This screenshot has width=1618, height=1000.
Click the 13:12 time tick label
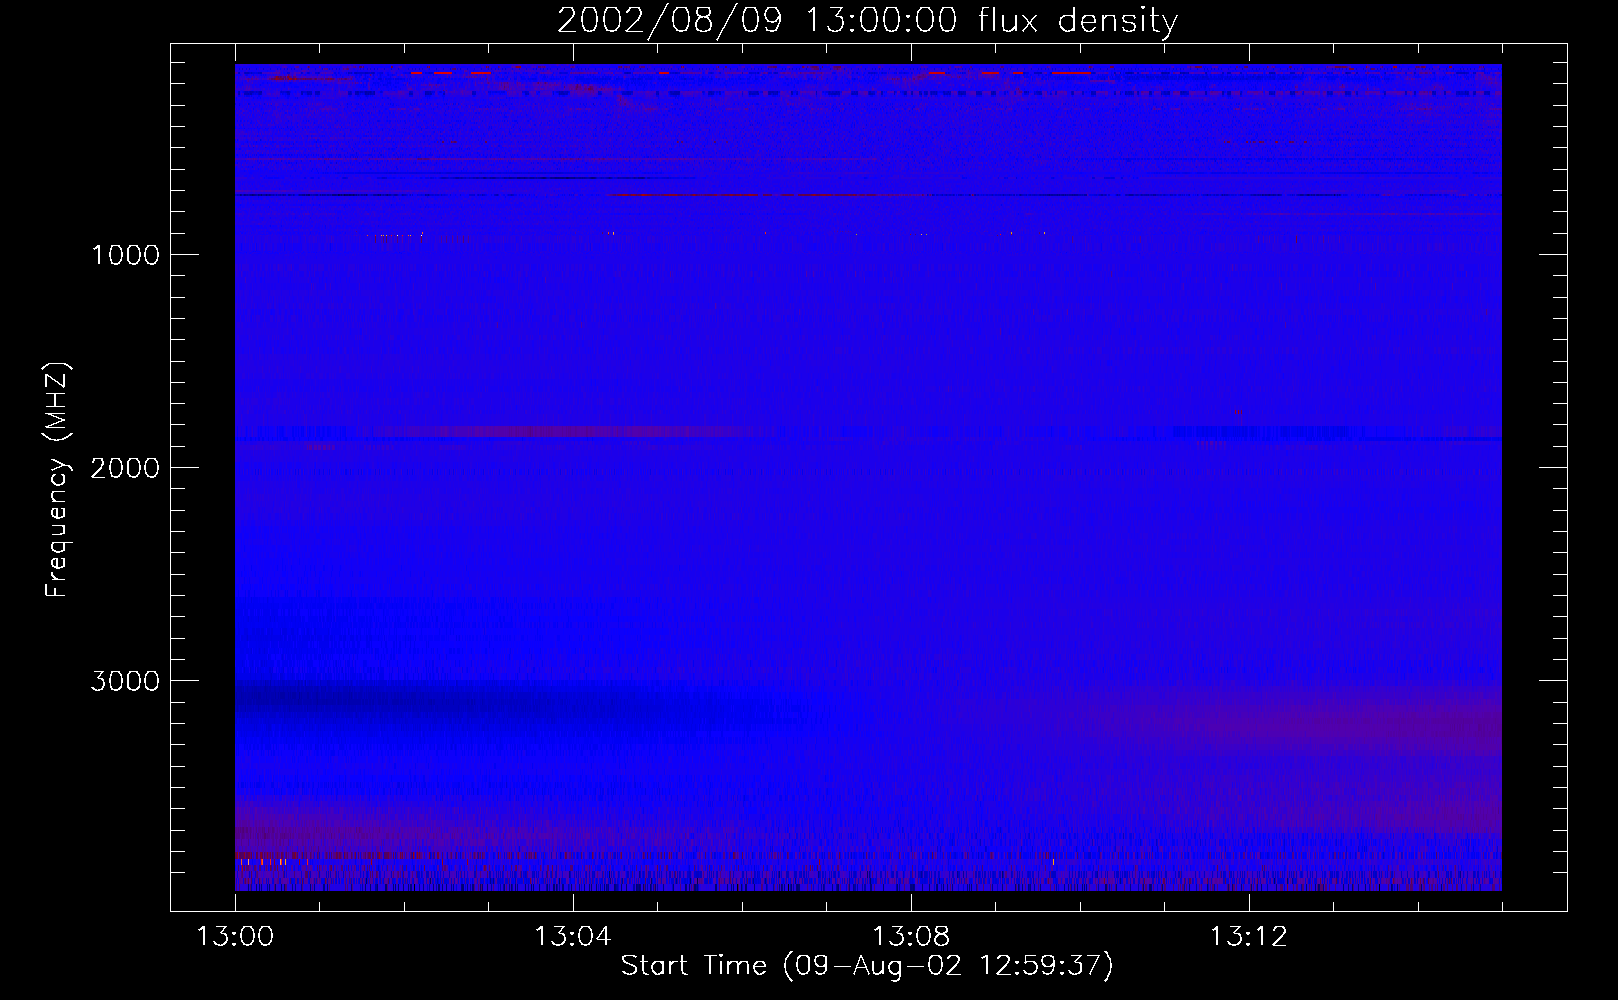click(1248, 937)
